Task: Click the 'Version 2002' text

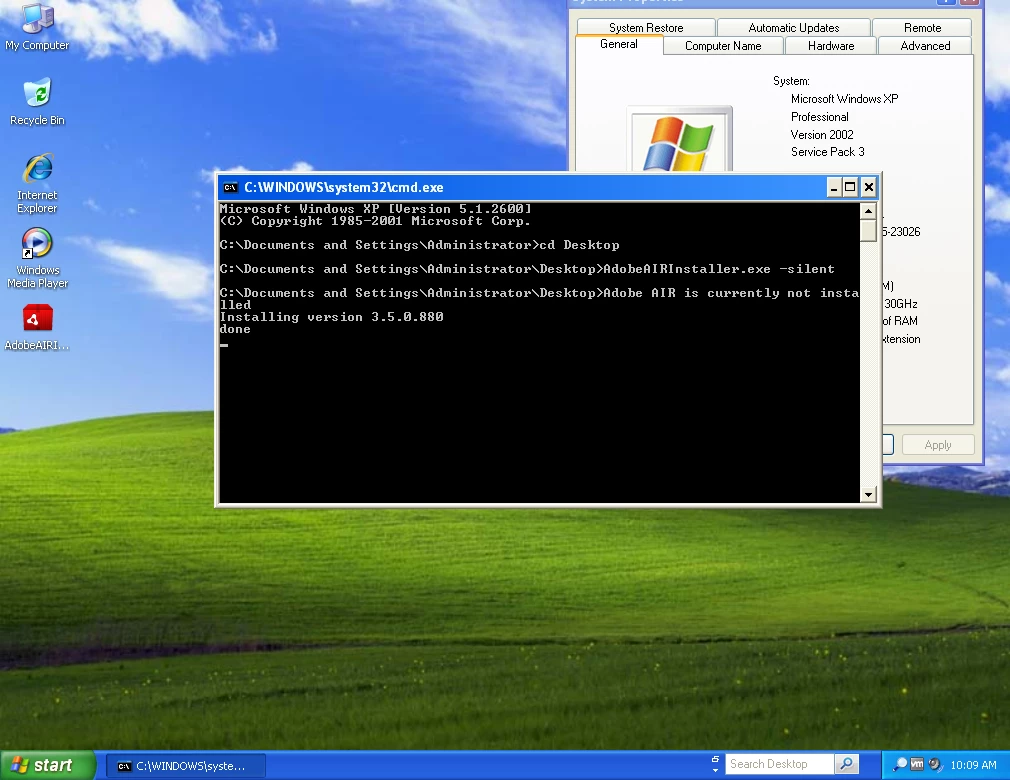Action: (x=822, y=135)
